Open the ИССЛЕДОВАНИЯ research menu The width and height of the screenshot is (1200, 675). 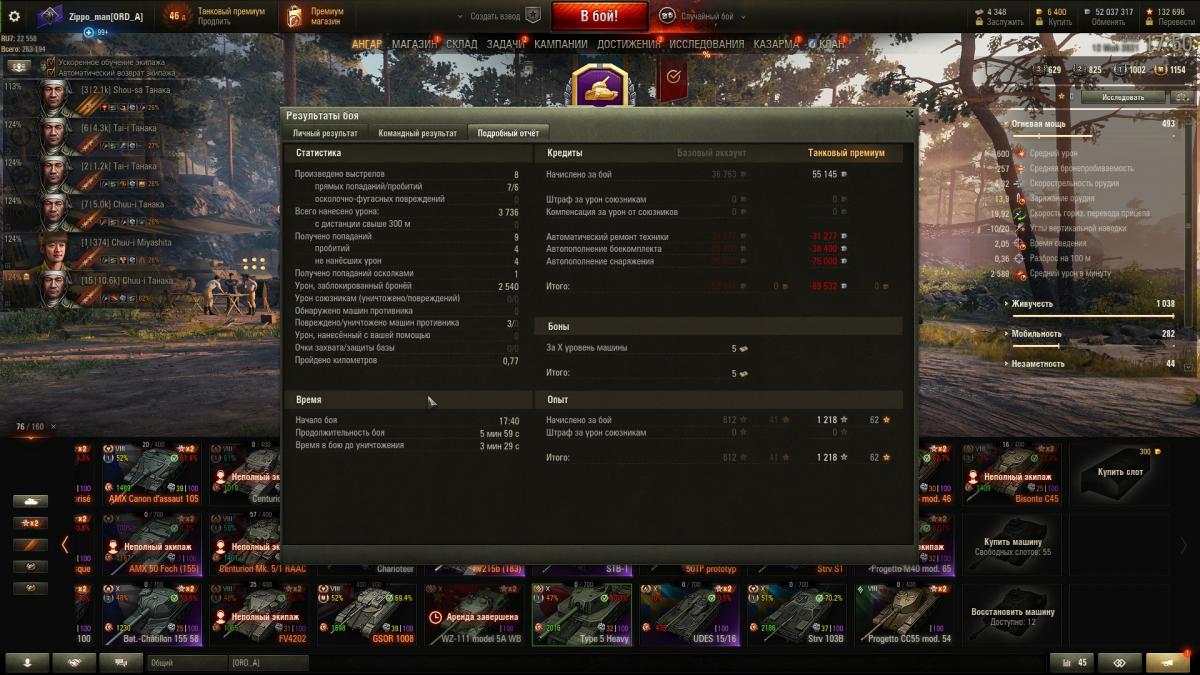[707, 44]
